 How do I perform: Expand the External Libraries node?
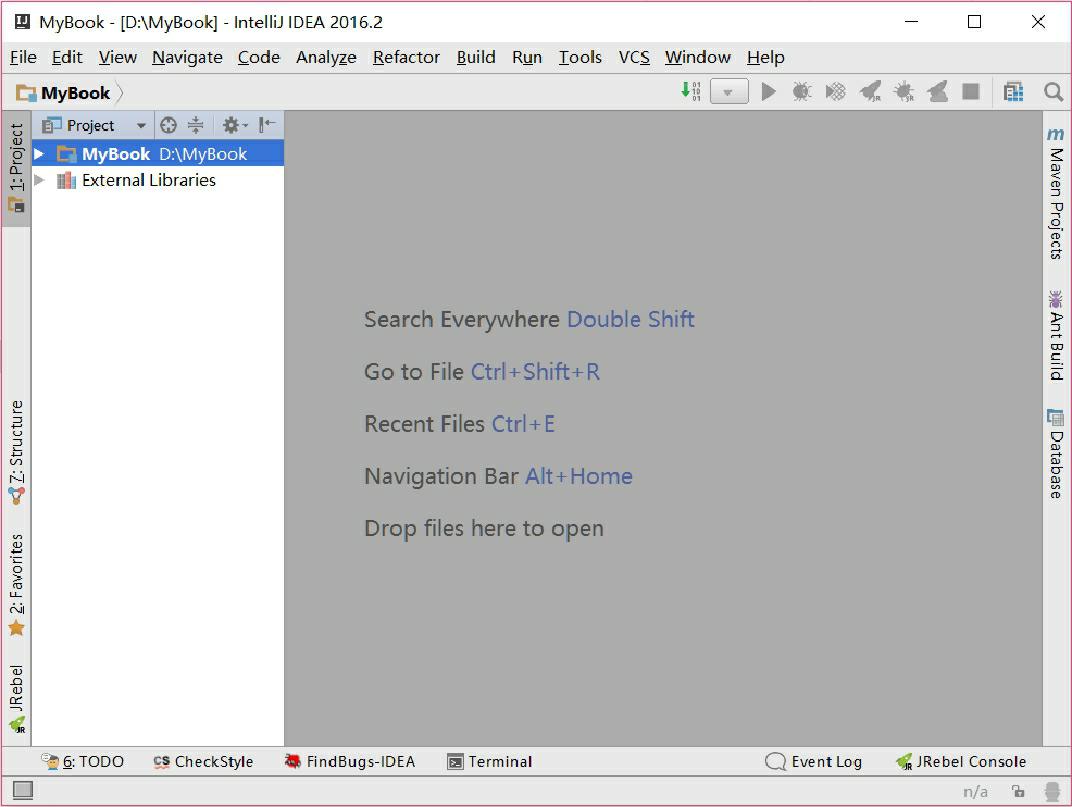[x=39, y=181]
